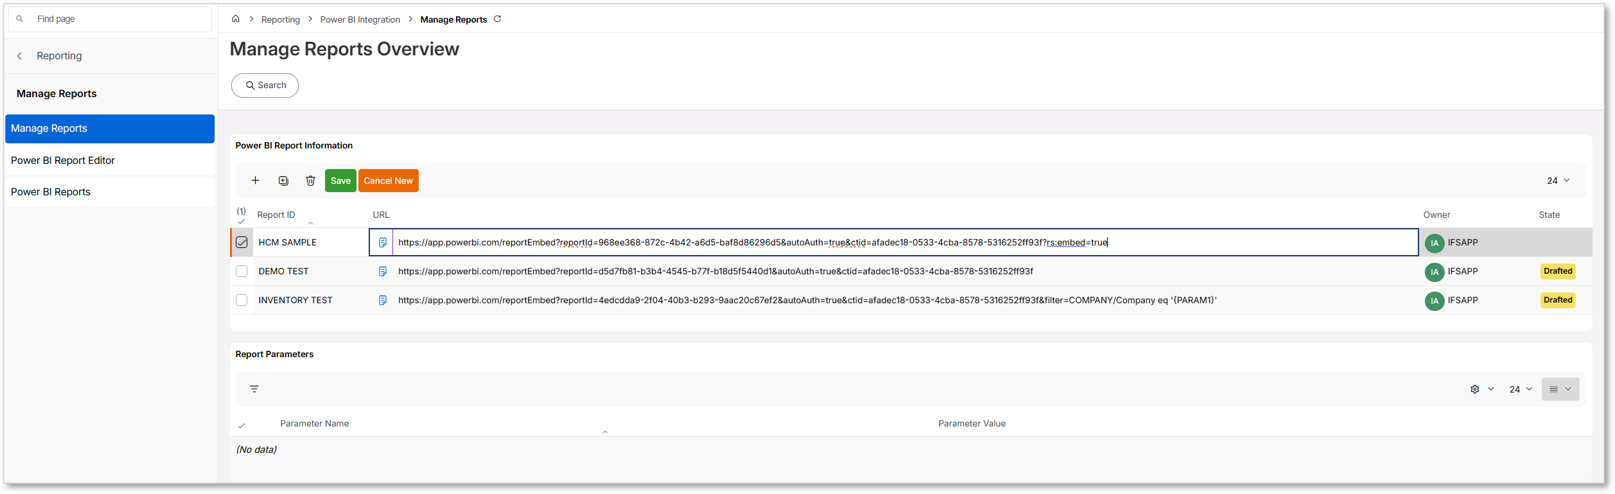Open page size 24 dropdown in Report Parameters
Image resolution: width=1615 pixels, height=494 pixels.
coord(1520,389)
